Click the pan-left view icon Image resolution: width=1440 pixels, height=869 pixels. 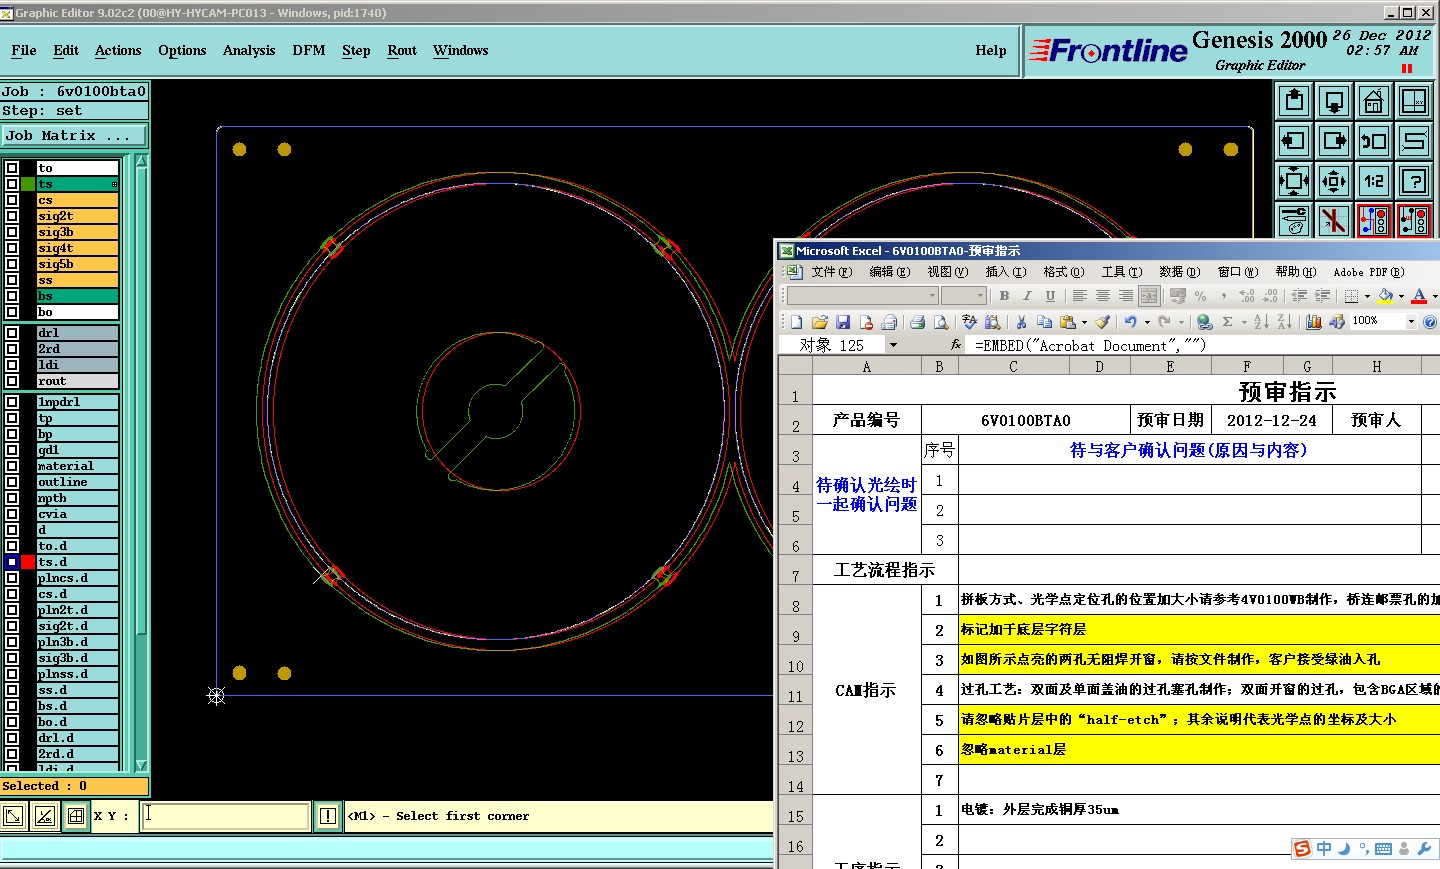click(x=1294, y=141)
